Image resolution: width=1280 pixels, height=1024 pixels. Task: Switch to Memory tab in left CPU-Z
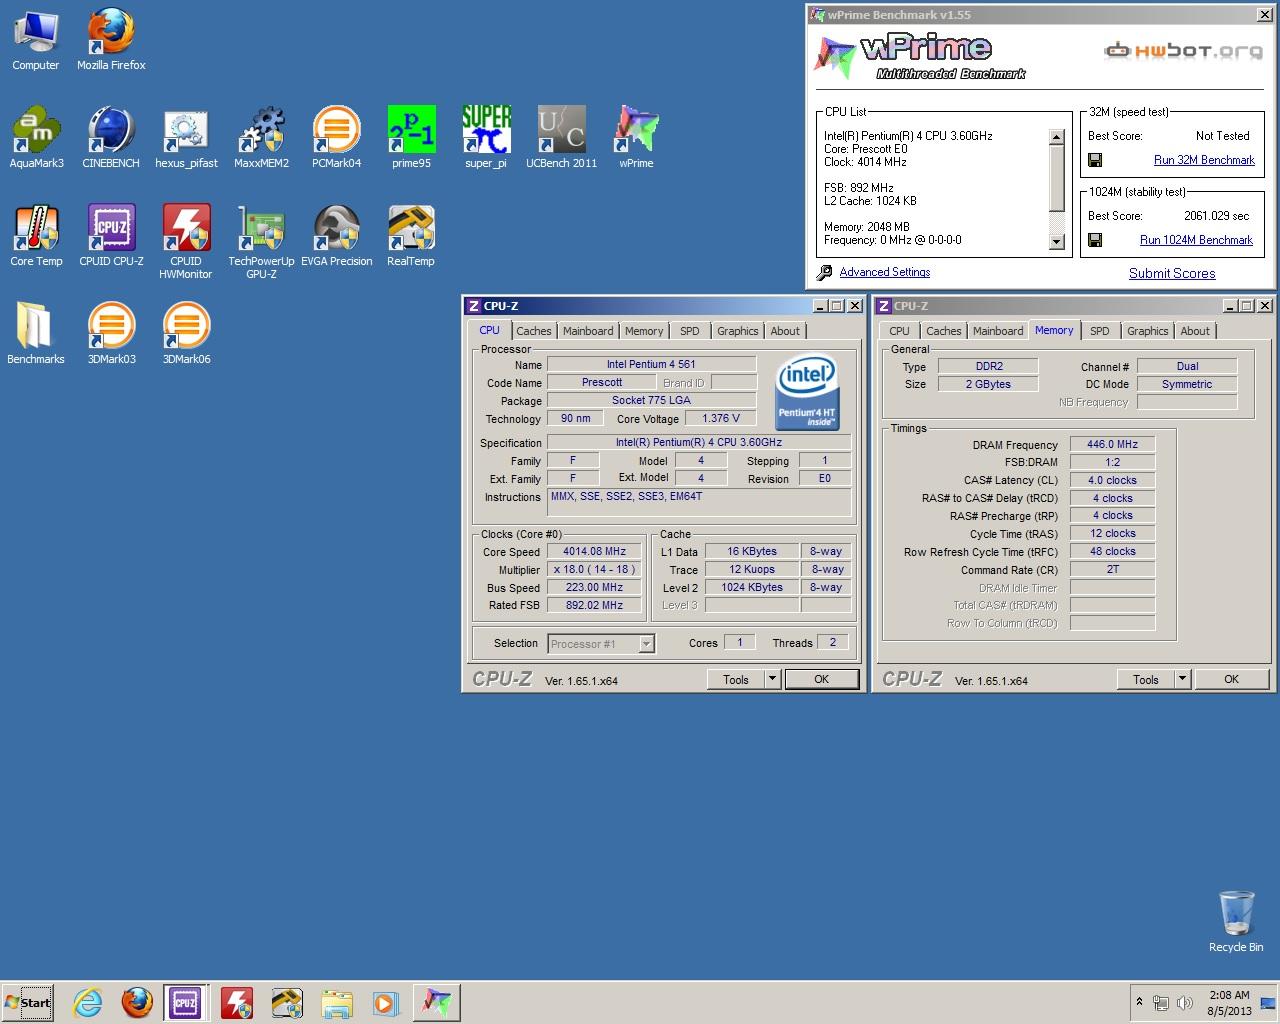(x=644, y=331)
